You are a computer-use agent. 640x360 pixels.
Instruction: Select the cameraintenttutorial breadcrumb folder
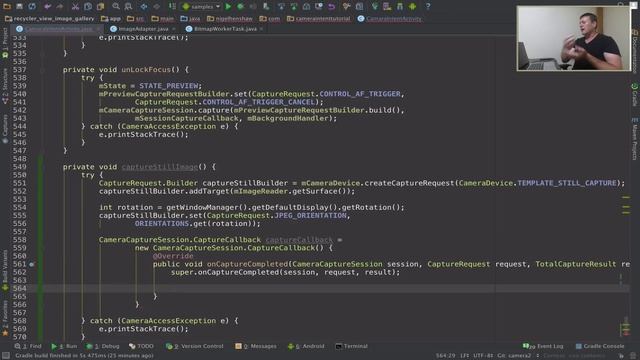coord(318,18)
